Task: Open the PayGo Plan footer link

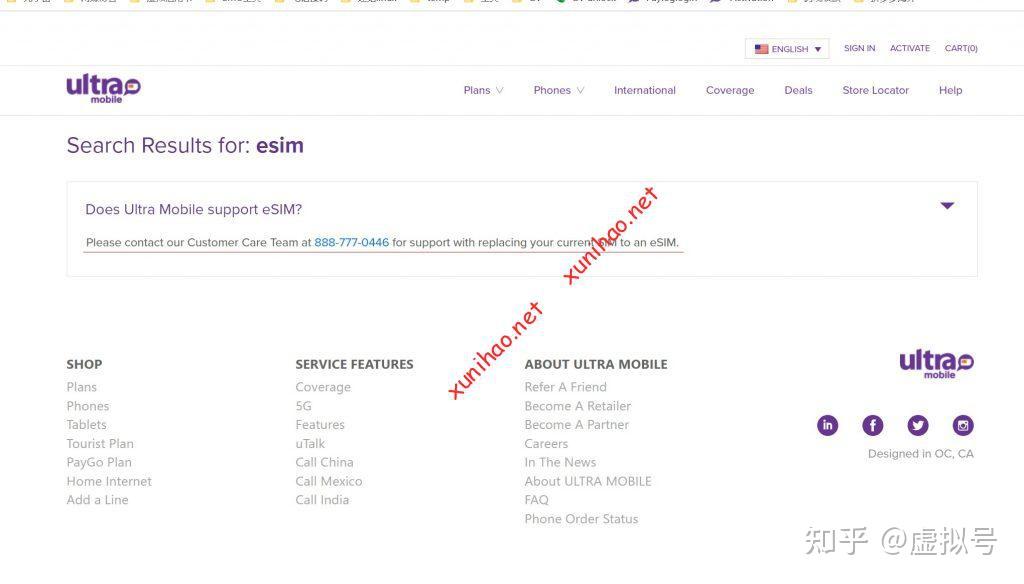Action: coord(99,462)
